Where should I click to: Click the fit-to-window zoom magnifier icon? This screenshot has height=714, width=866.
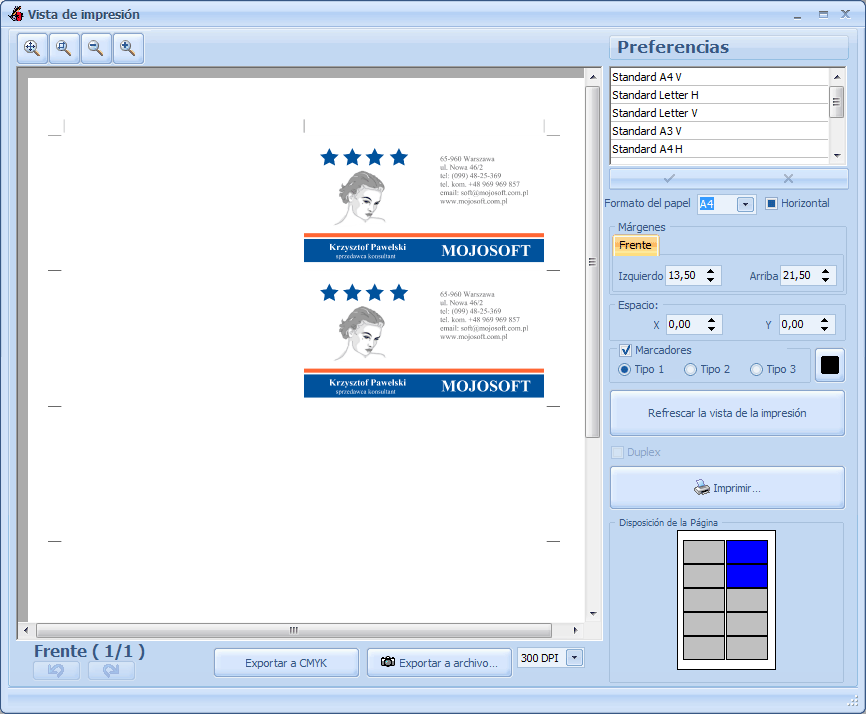(32, 49)
